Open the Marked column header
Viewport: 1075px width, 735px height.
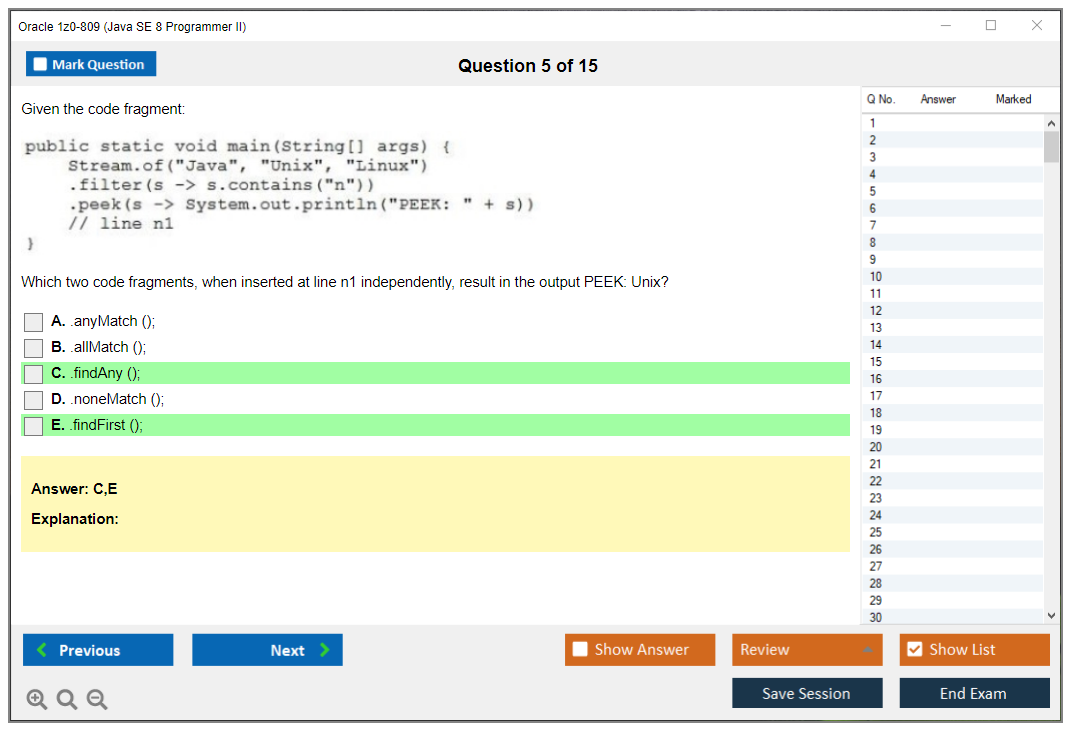click(1012, 99)
